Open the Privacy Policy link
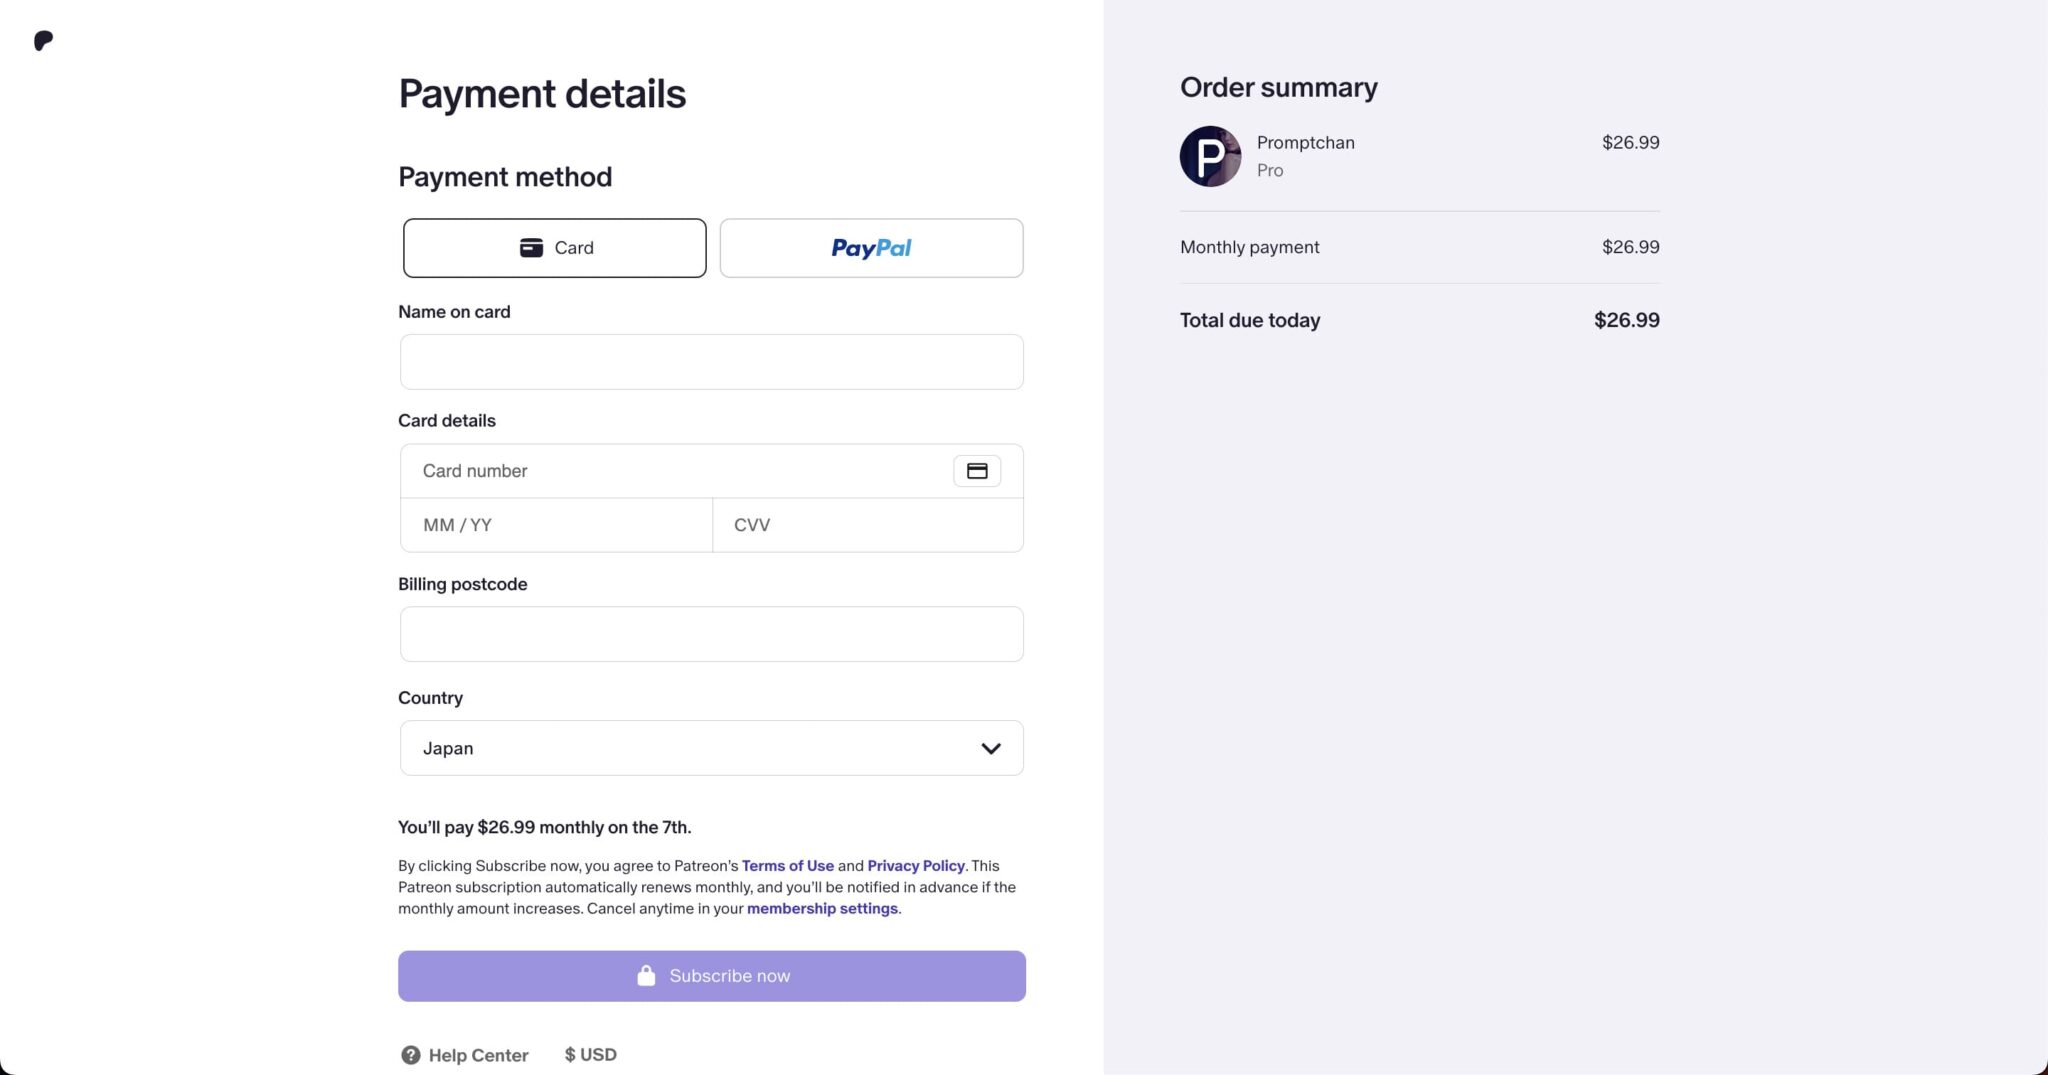Image resolution: width=2048 pixels, height=1075 pixels. (915, 866)
